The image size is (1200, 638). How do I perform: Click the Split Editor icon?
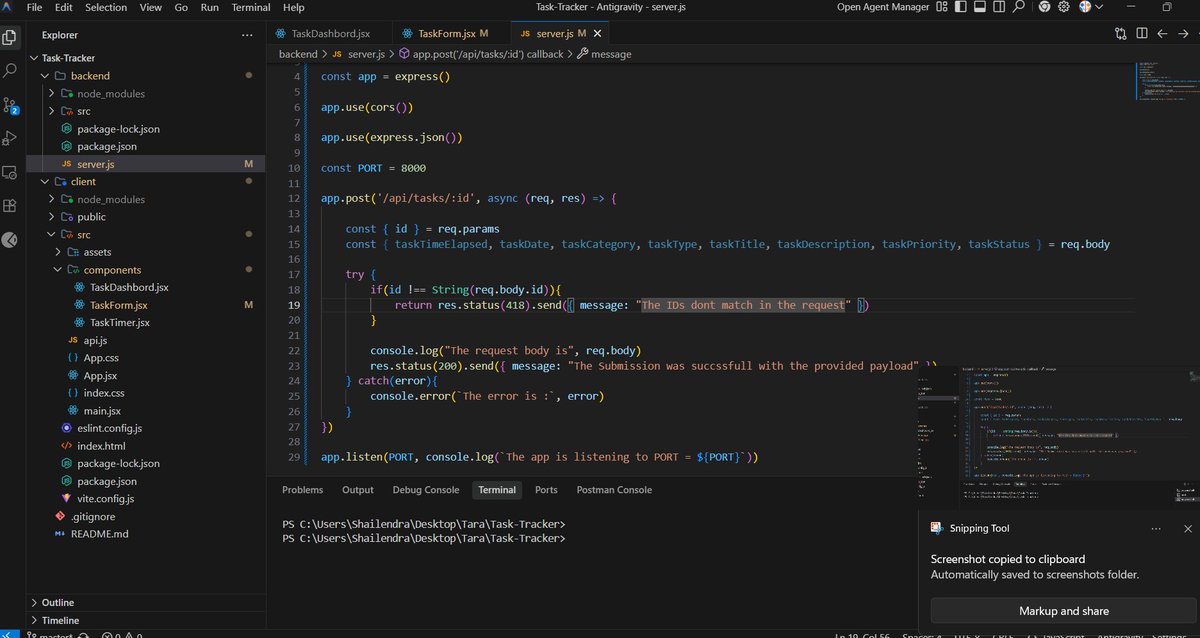[x=1141, y=33]
